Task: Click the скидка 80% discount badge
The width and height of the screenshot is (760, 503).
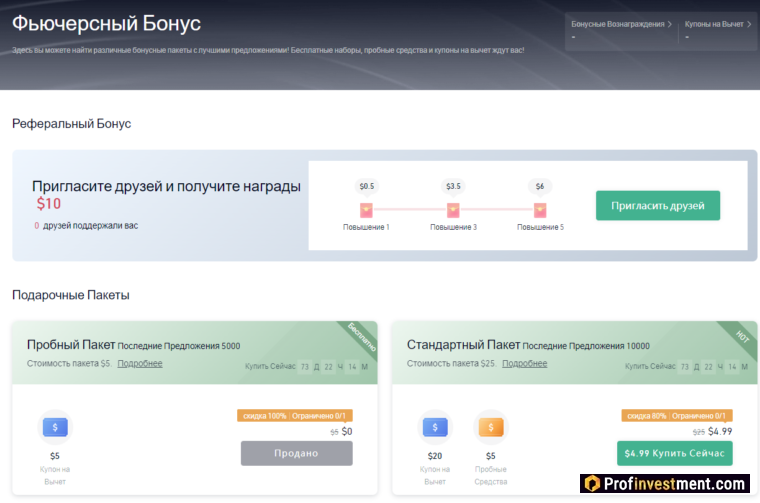Action: (x=677, y=416)
